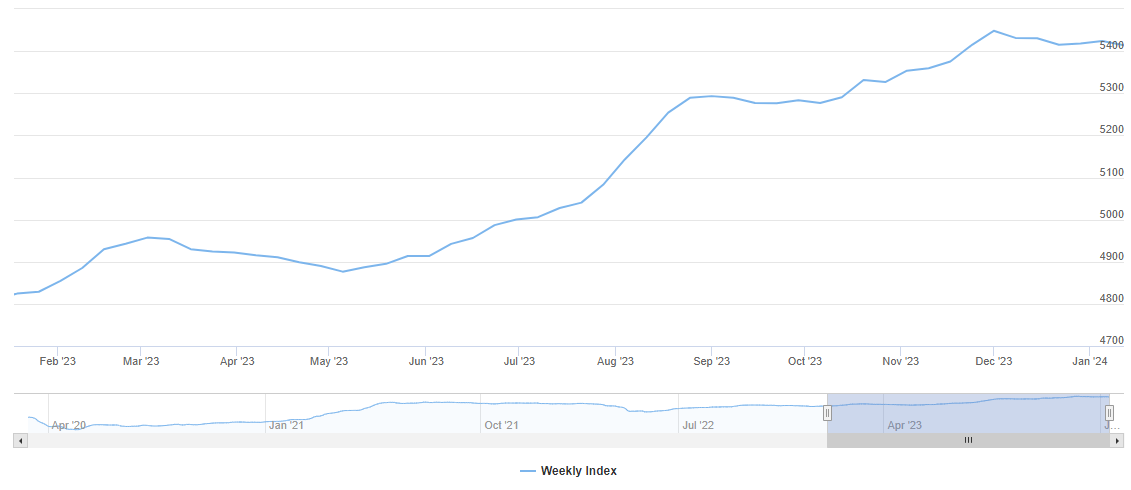This screenshot has height=490, width=1131.
Task: Select Oct '21 in the navigator timeline
Action: [501, 425]
